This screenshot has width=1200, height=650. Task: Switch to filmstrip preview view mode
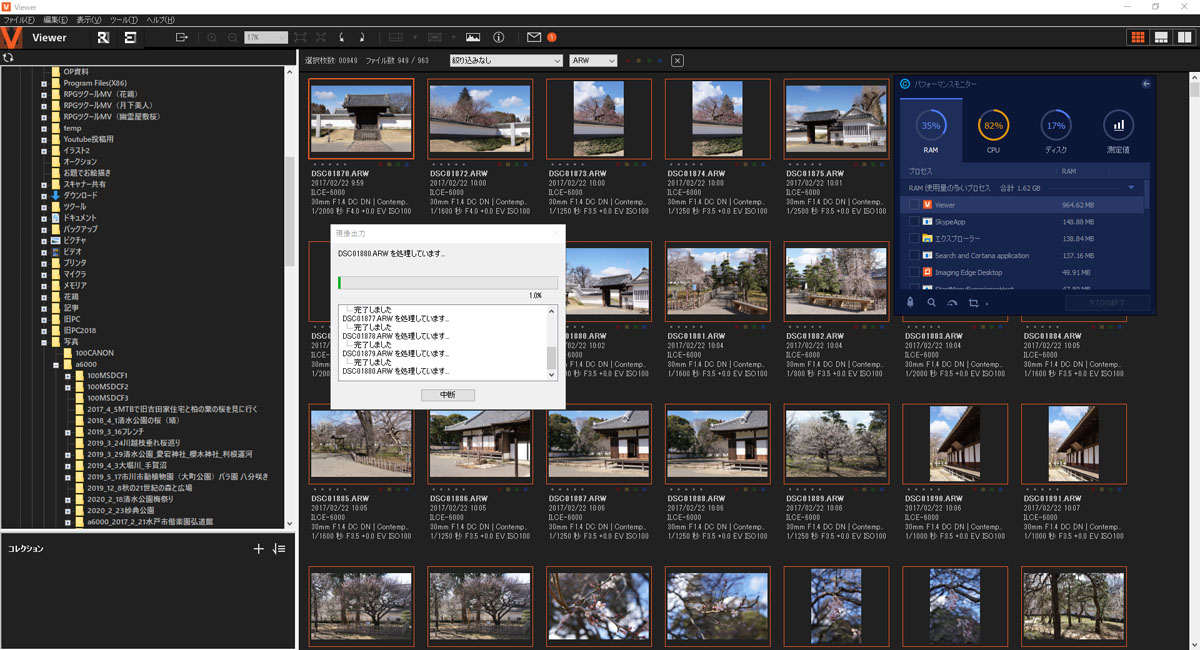click(x=1161, y=38)
